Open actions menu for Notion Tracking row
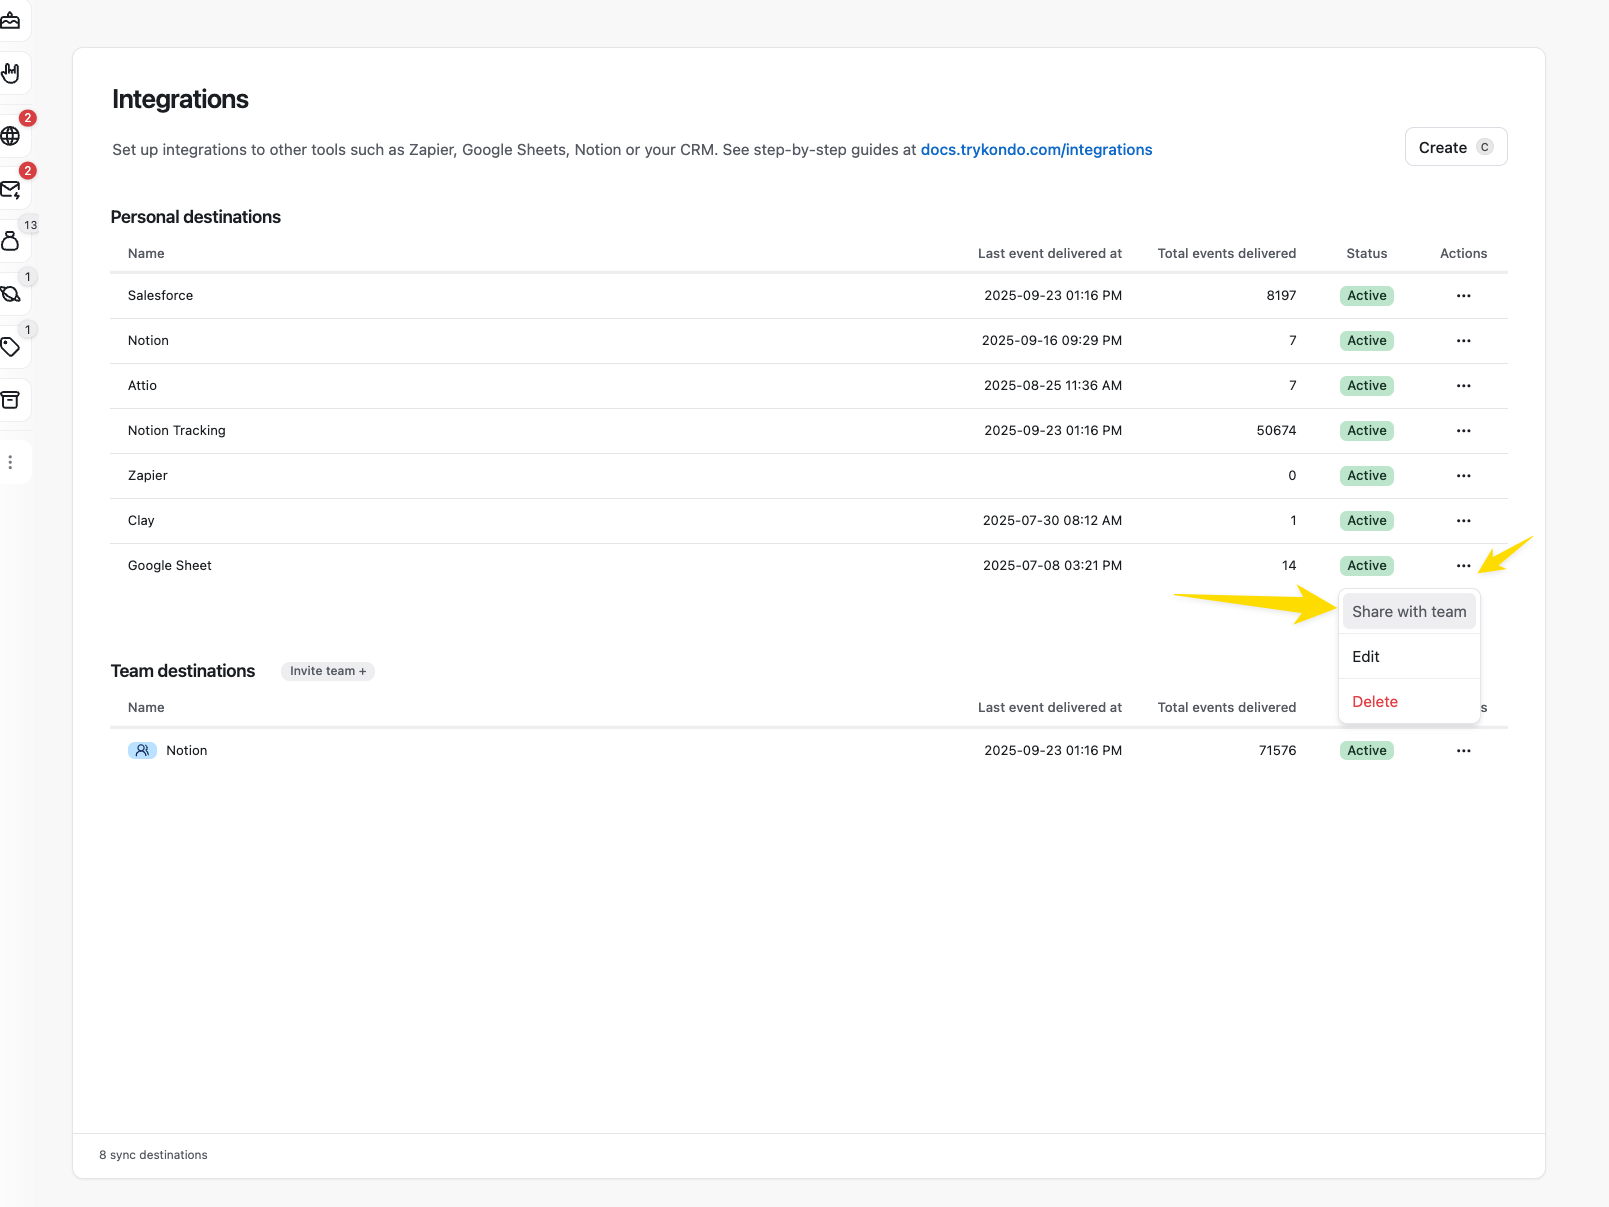Viewport: 1609px width, 1207px height. click(x=1463, y=431)
